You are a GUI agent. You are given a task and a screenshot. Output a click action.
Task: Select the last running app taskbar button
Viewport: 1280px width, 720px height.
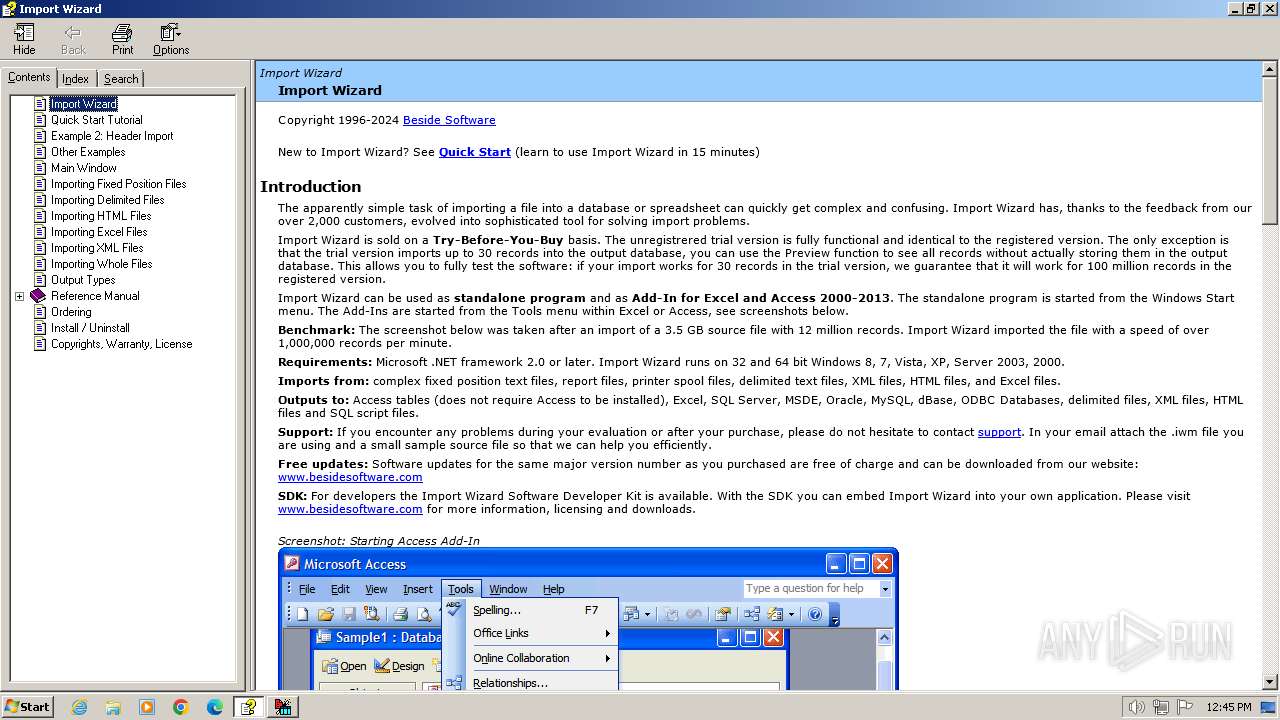click(x=283, y=707)
